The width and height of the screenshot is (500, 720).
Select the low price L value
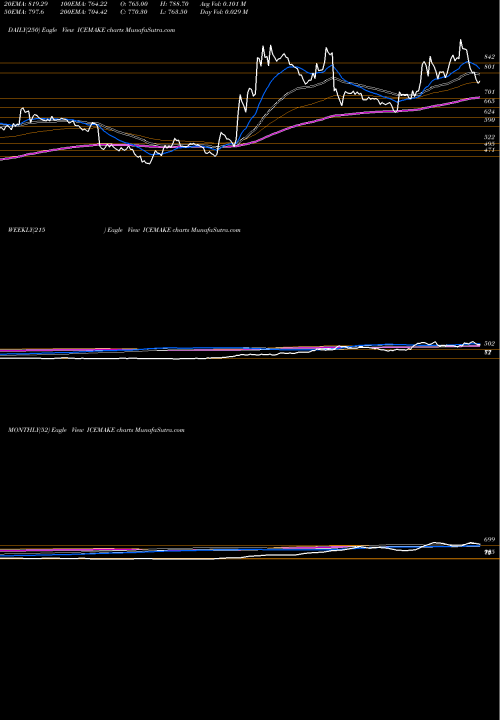coord(174,12)
